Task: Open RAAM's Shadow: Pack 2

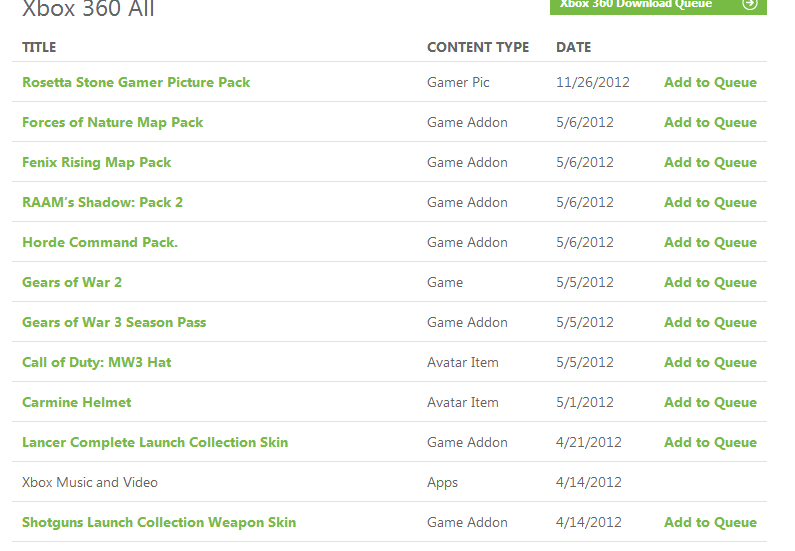Action: [102, 202]
